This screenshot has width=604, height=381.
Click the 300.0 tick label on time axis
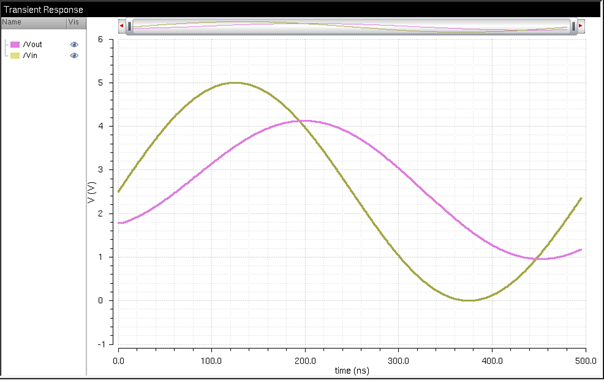[x=398, y=361]
